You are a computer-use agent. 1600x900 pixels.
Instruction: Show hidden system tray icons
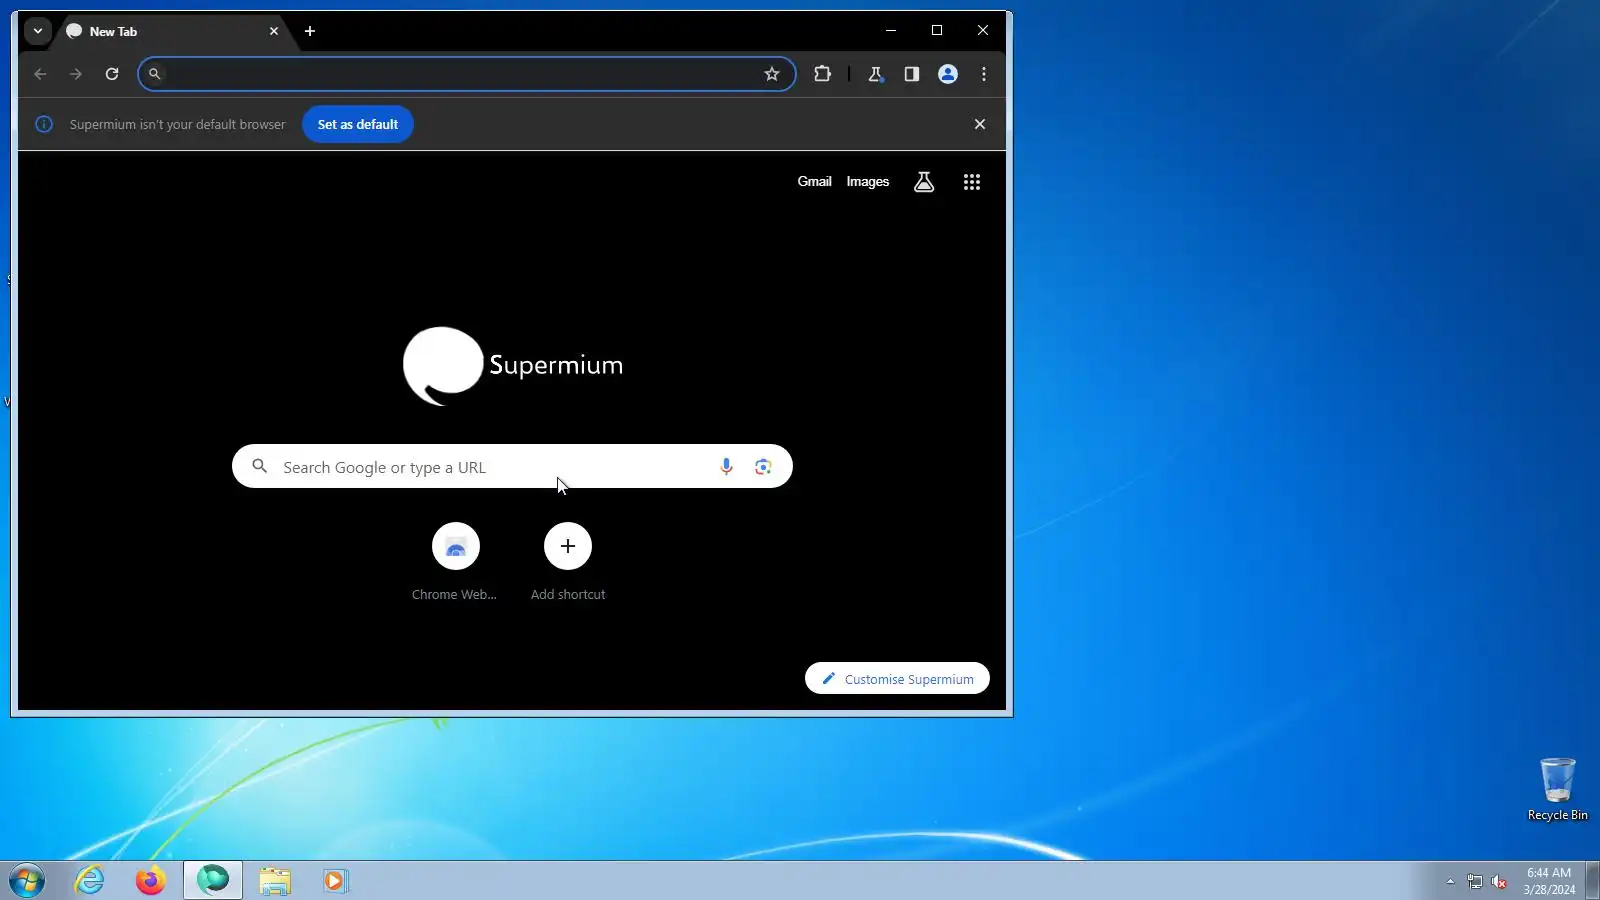coord(1450,881)
